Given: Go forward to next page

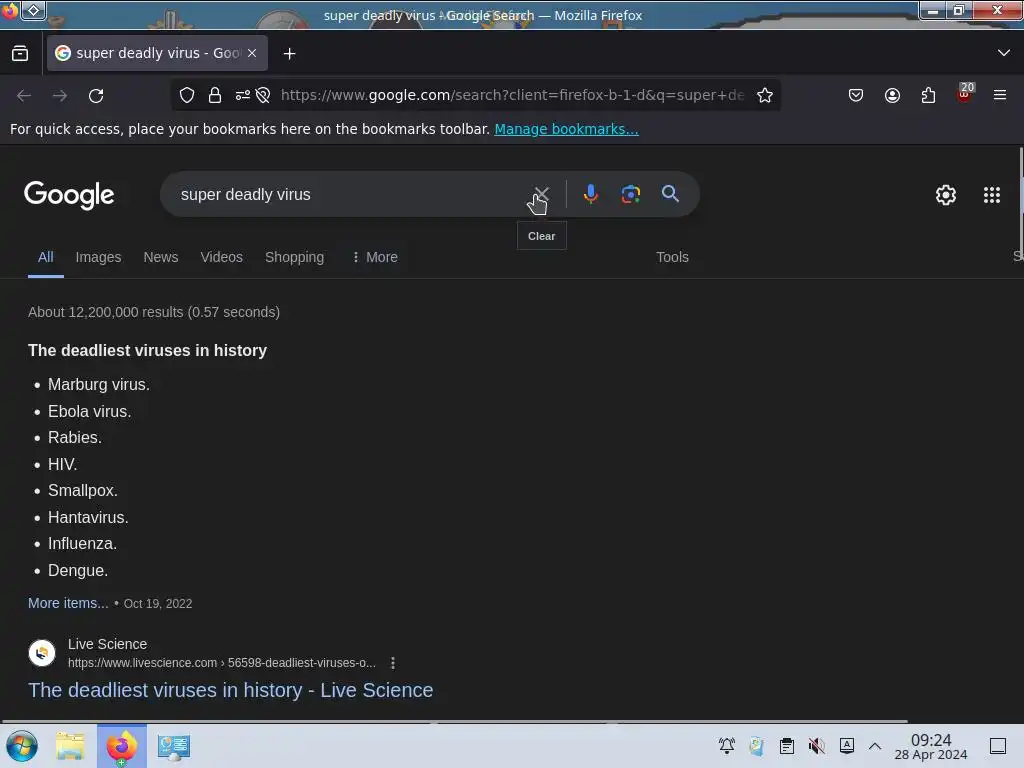Looking at the screenshot, I should (x=60, y=96).
